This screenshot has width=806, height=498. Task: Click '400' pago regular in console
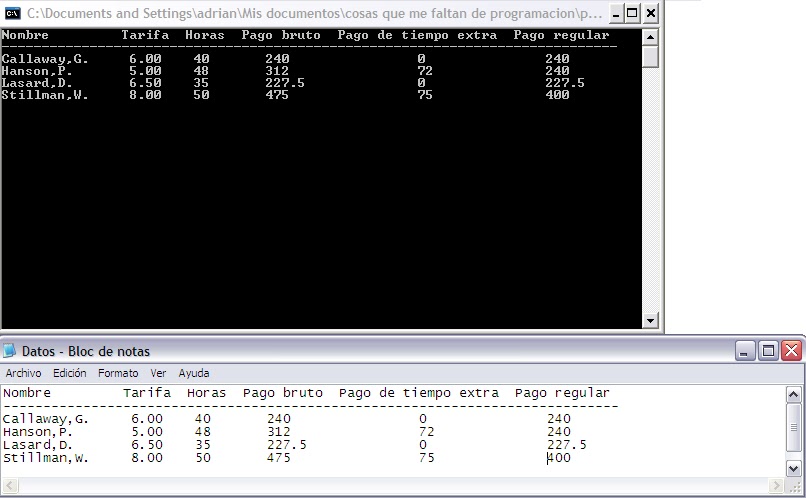click(x=558, y=95)
